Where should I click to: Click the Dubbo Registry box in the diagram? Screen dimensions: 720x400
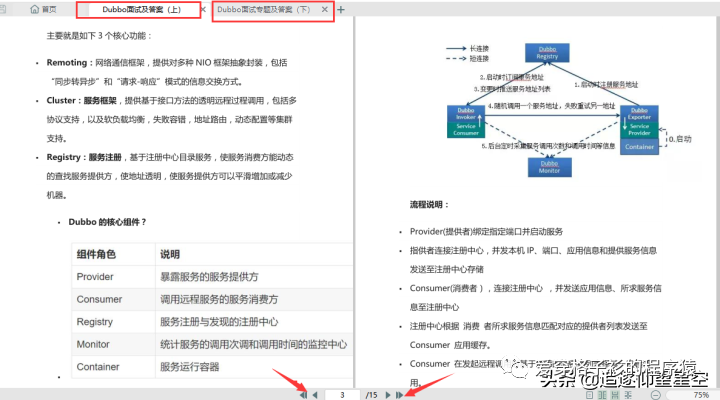[x=547, y=53]
